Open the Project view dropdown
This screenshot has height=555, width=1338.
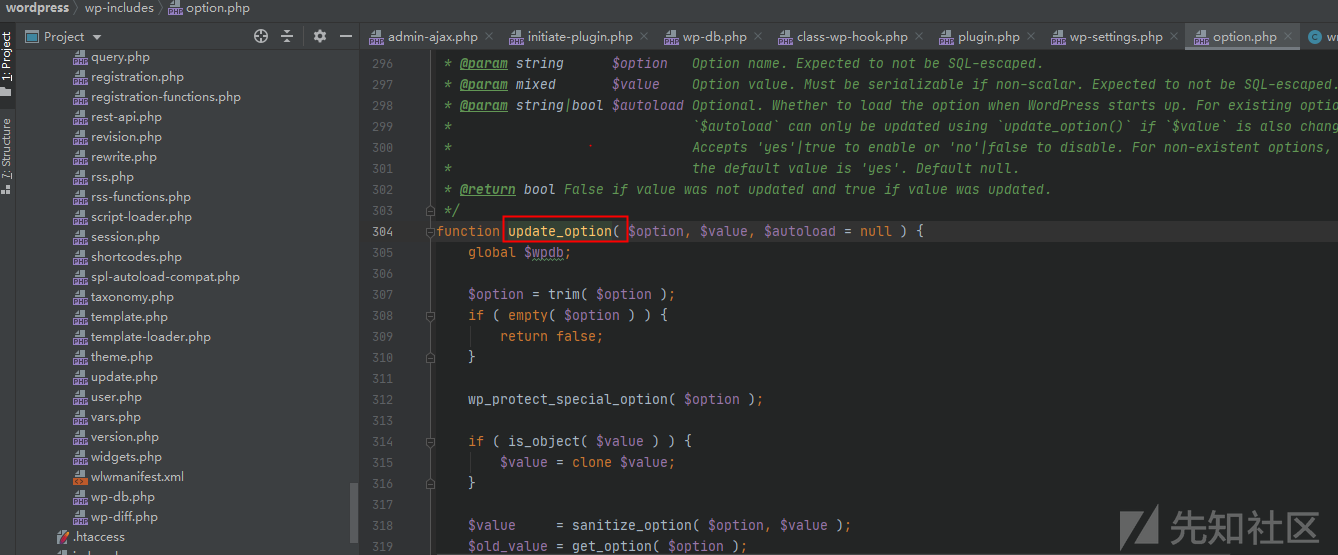97,37
